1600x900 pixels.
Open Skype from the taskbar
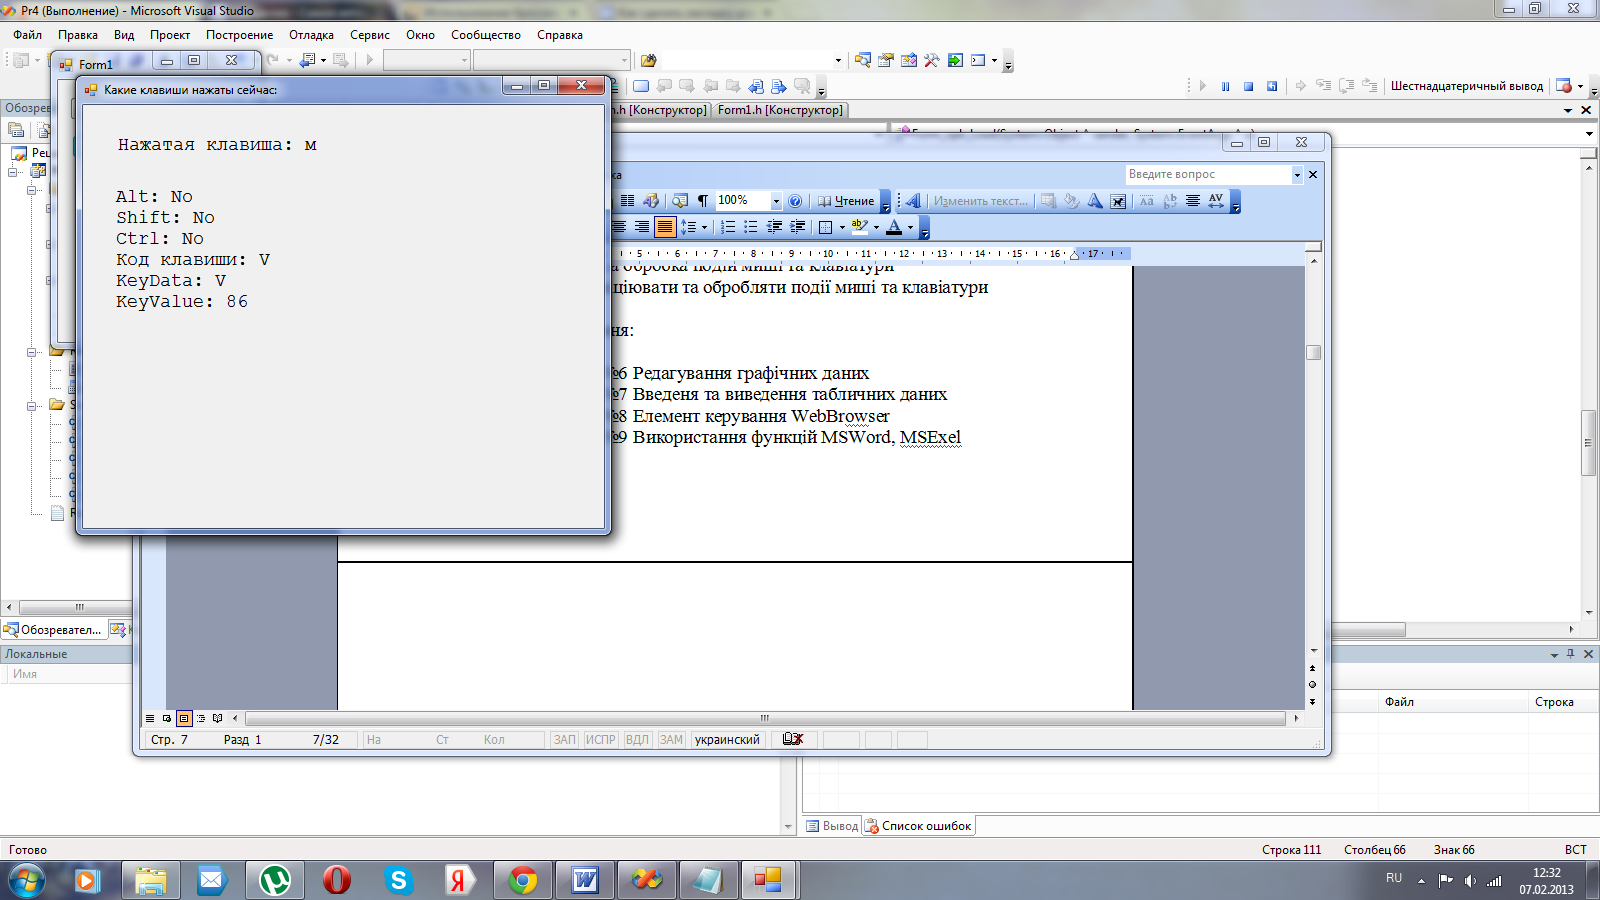point(398,880)
